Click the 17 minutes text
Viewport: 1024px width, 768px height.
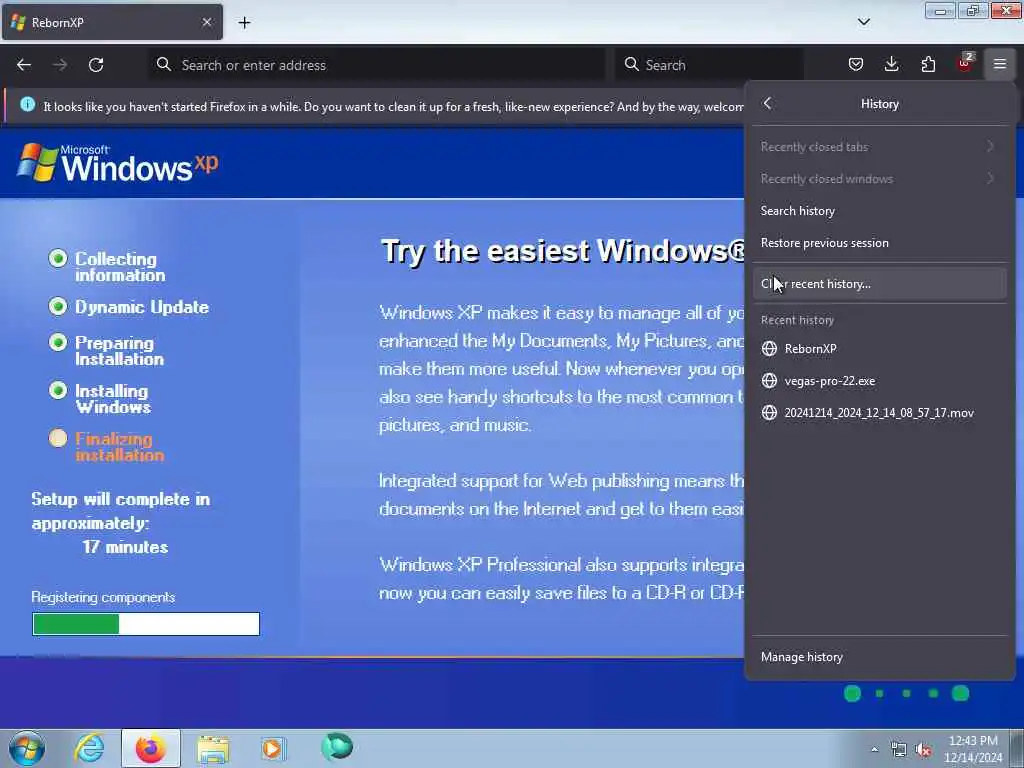125,547
